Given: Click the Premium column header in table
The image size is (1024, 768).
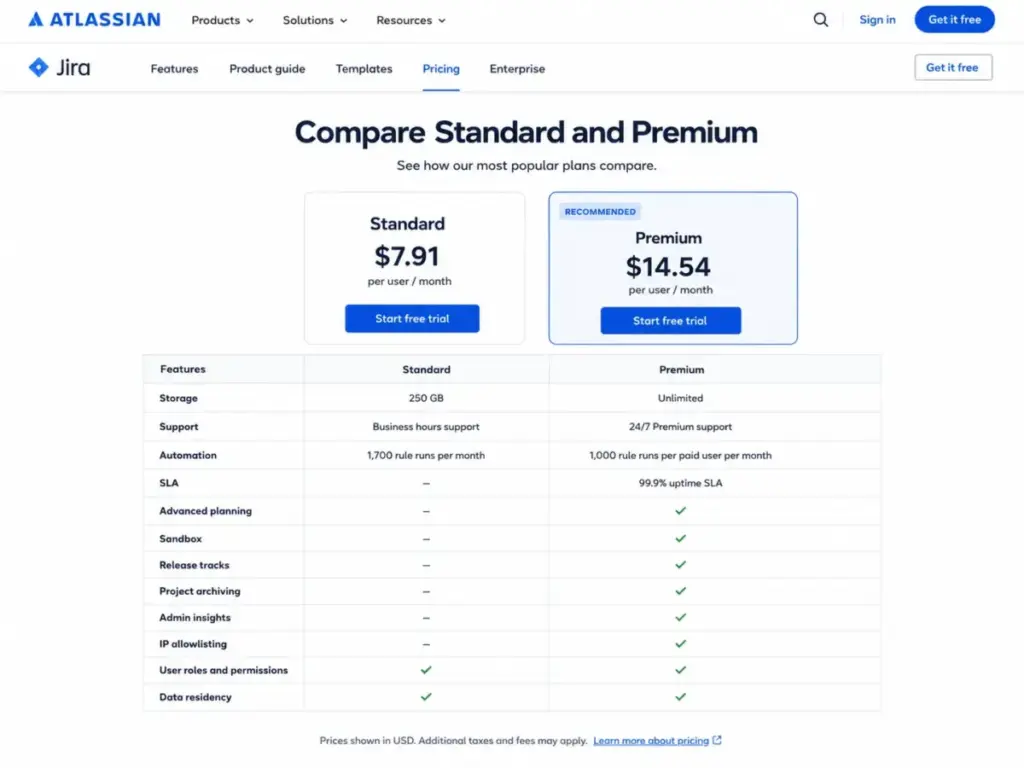Looking at the screenshot, I should (681, 370).
